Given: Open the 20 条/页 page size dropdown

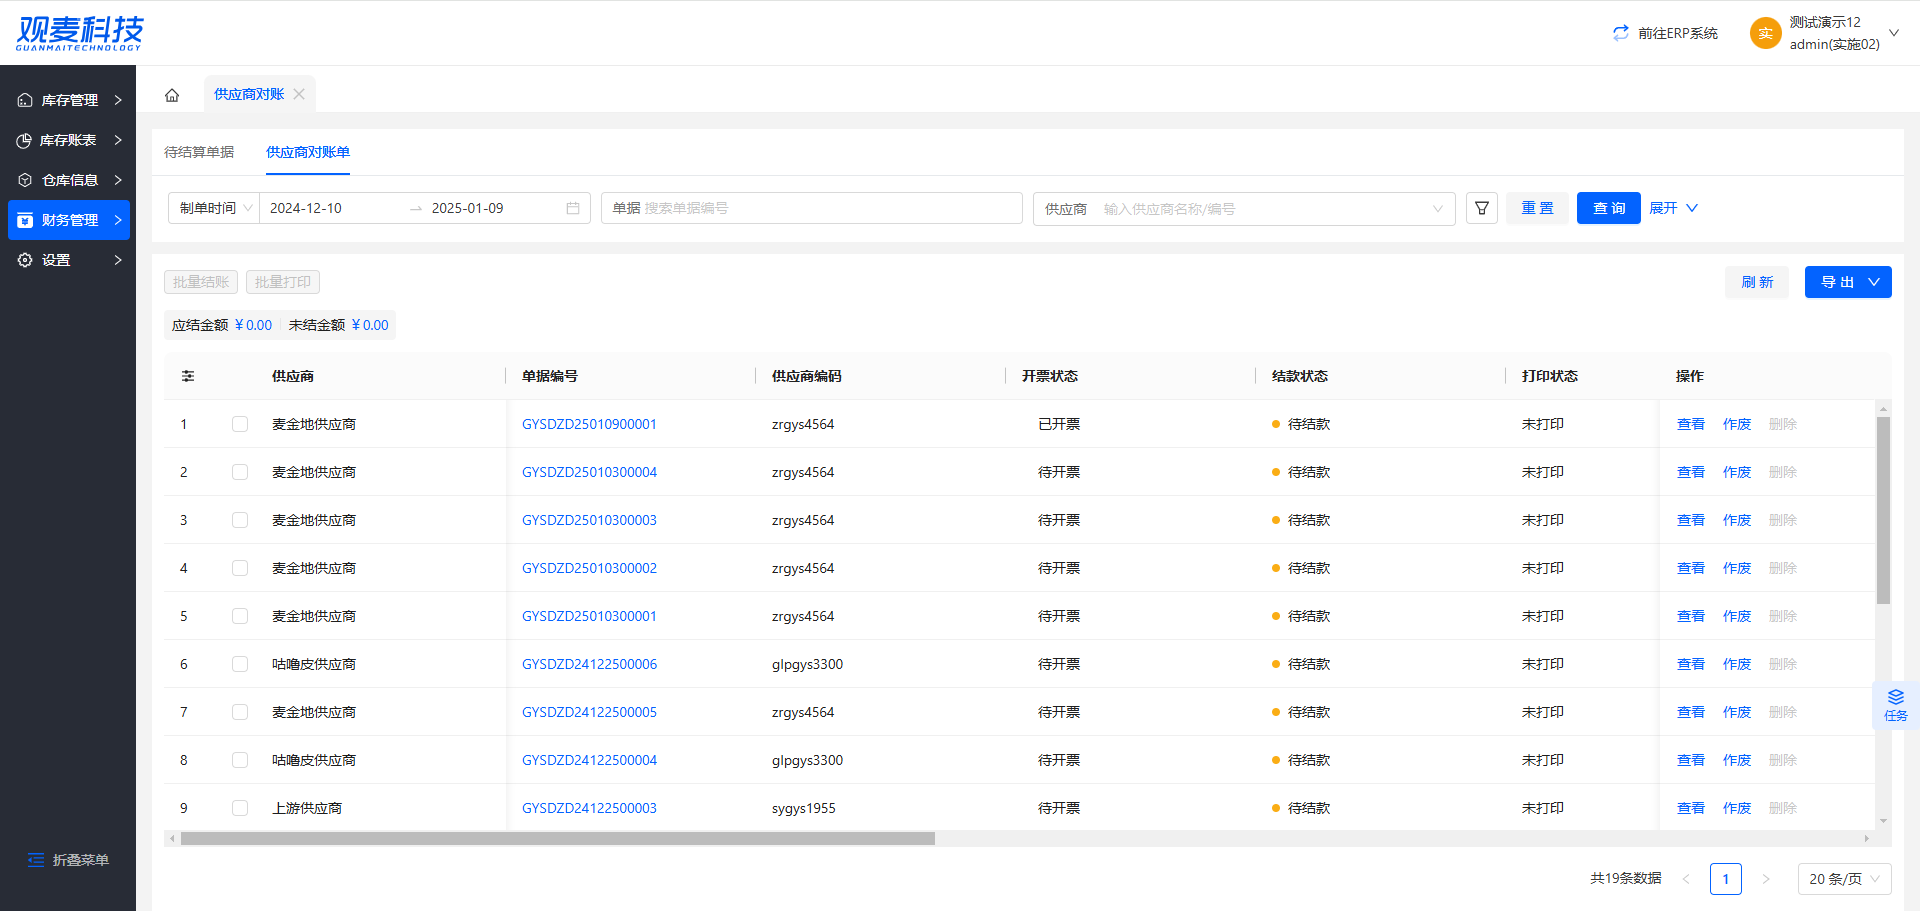Looking at the screenshot, I should point(1844,879).
